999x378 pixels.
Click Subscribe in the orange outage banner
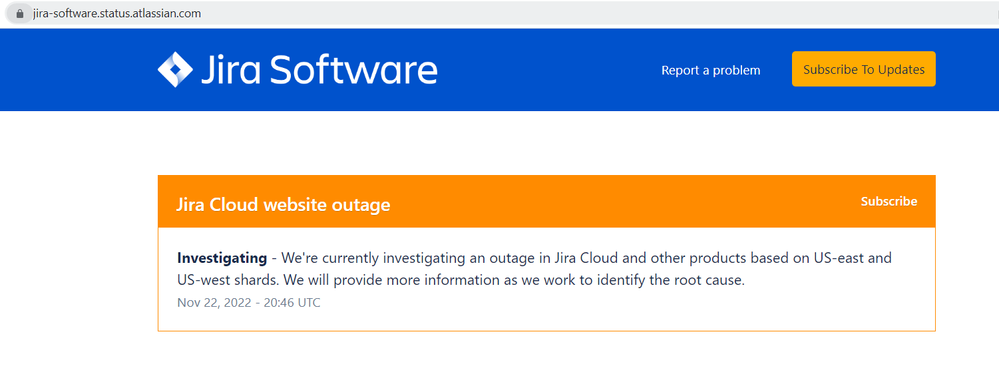889,201
